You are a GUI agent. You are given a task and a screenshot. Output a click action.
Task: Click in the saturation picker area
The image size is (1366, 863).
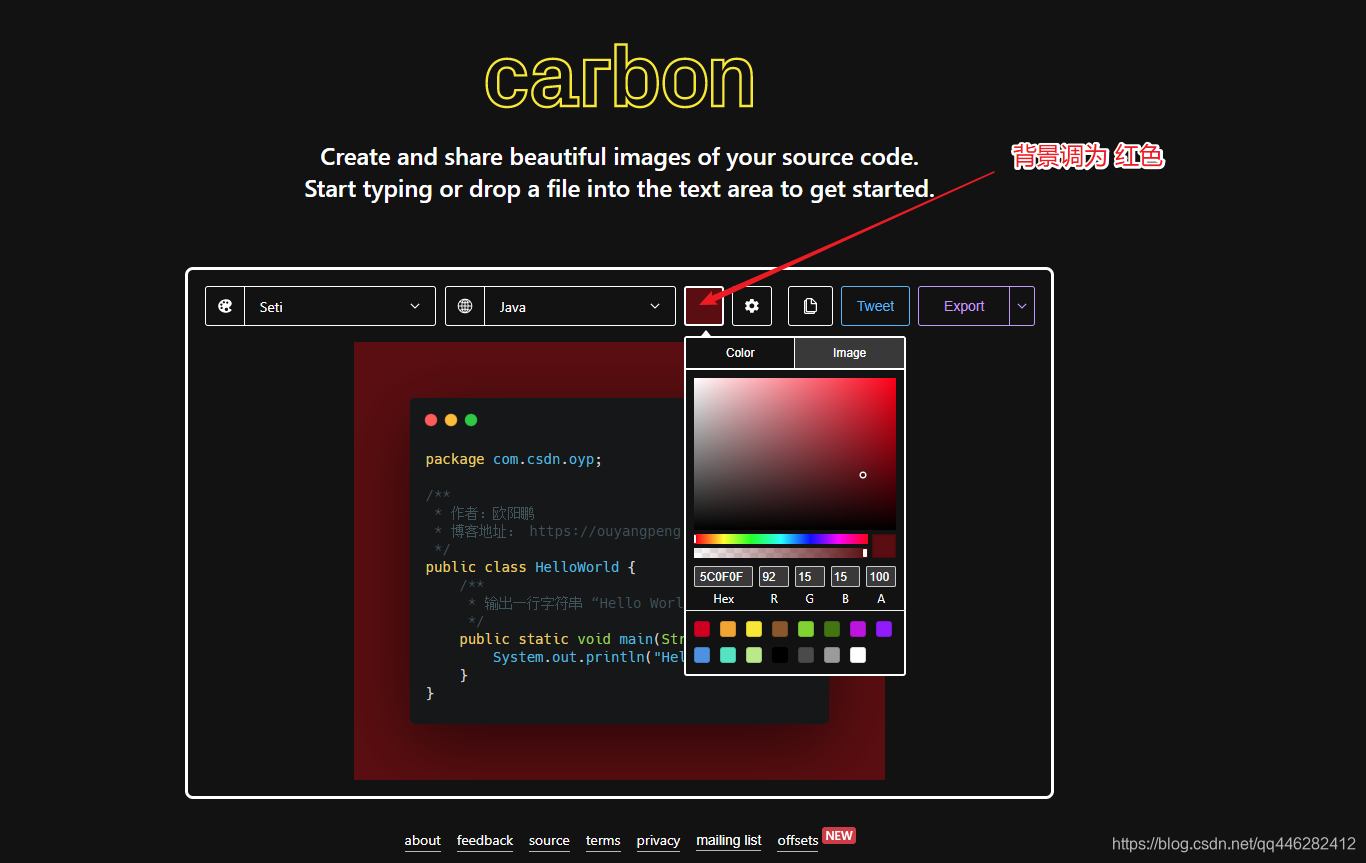point(795,453)
